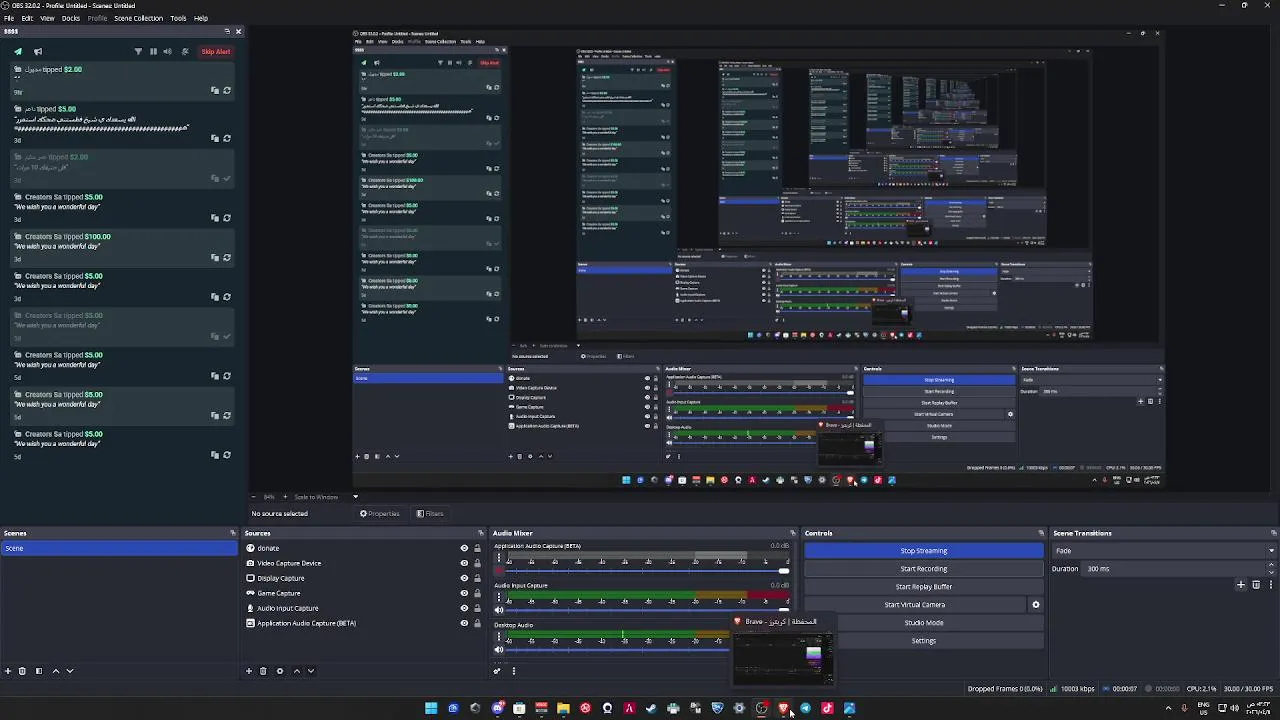
Task: Remove selected scene with trash icon
Action: point(22,671)
